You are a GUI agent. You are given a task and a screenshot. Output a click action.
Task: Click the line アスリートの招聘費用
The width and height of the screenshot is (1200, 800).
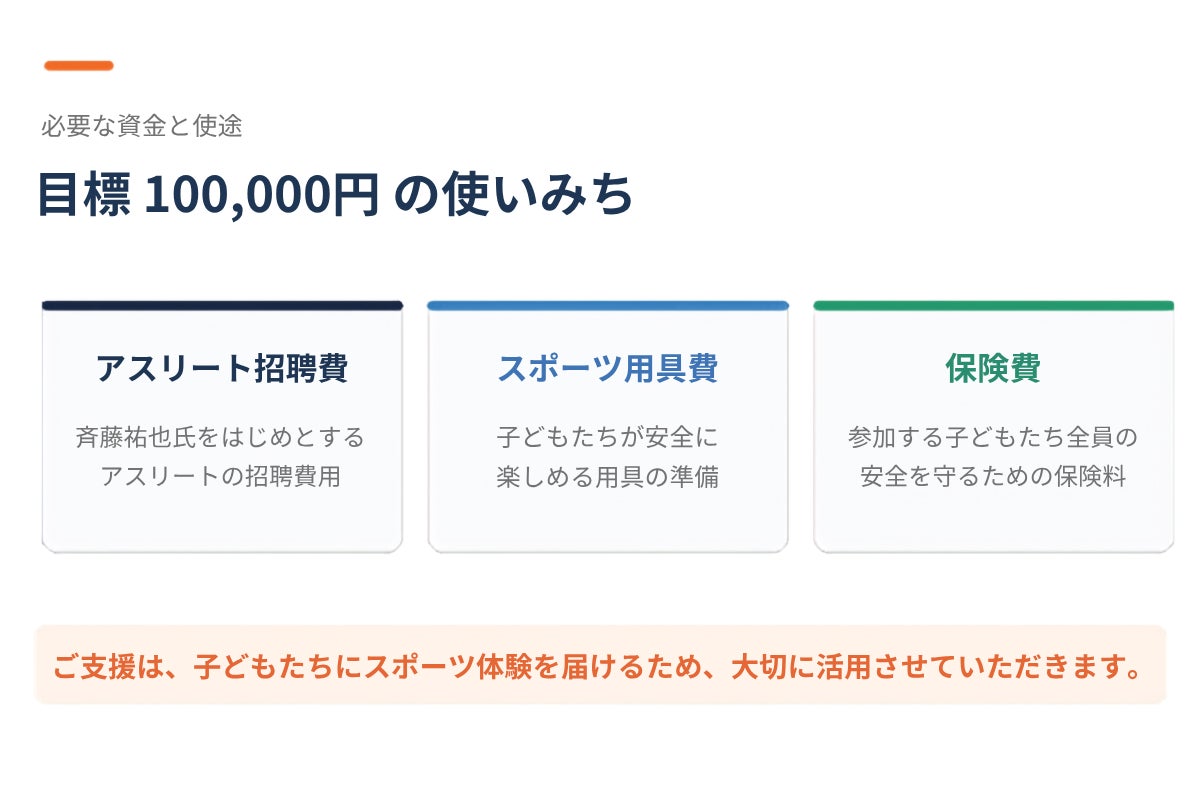tap(221, 477)
